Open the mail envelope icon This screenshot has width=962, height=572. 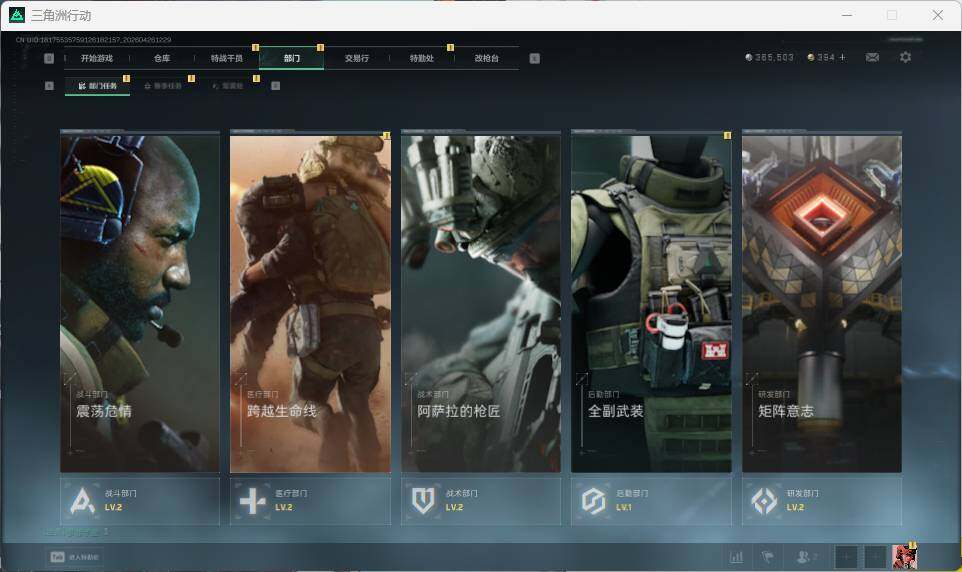coord(872,57)
